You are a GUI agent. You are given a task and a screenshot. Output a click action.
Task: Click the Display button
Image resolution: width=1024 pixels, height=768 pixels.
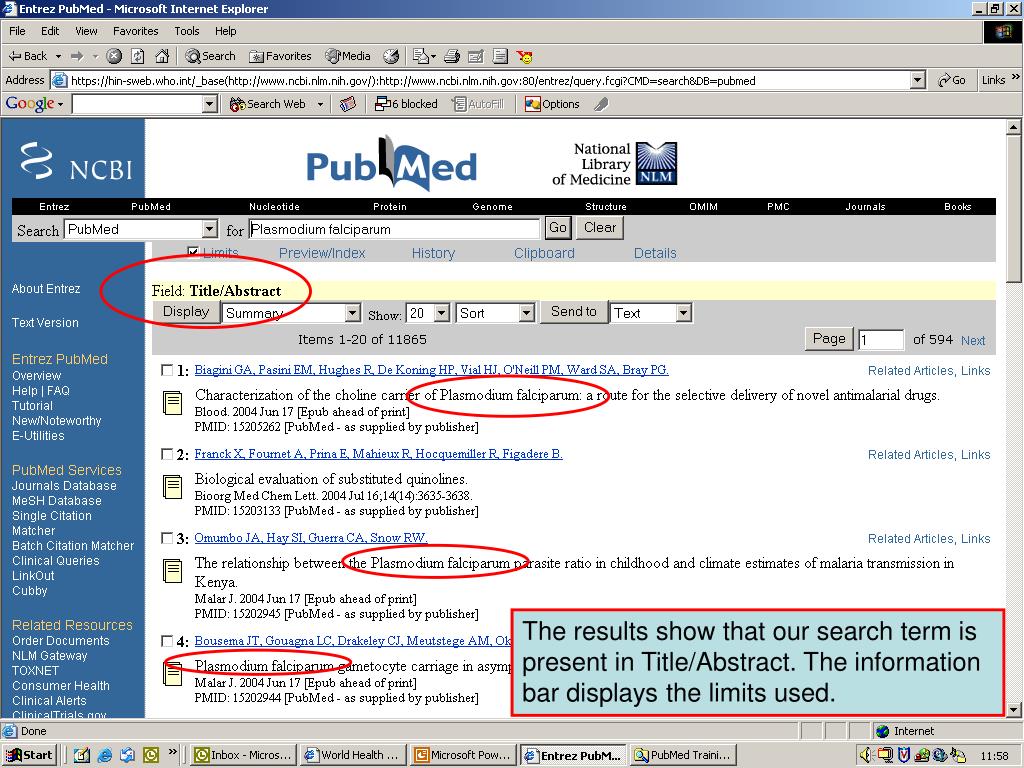point(186,312)
